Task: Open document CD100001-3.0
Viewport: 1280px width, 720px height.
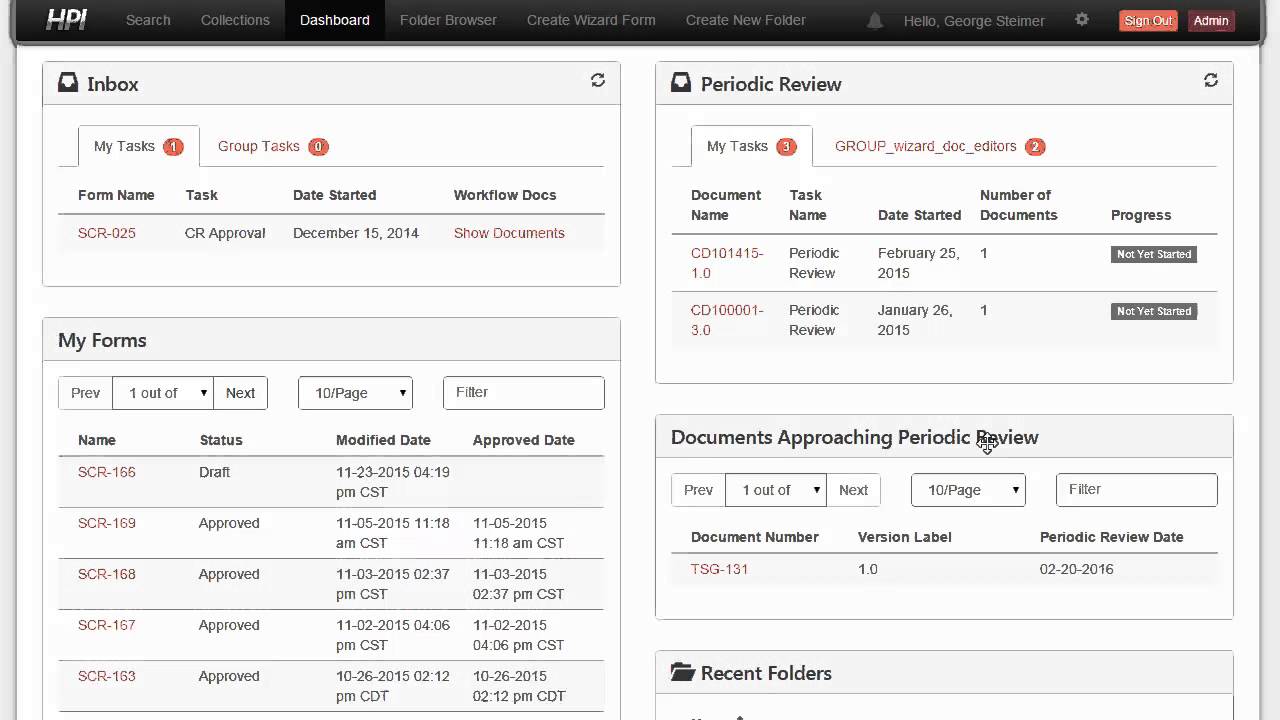Action: tap(727, 320)
